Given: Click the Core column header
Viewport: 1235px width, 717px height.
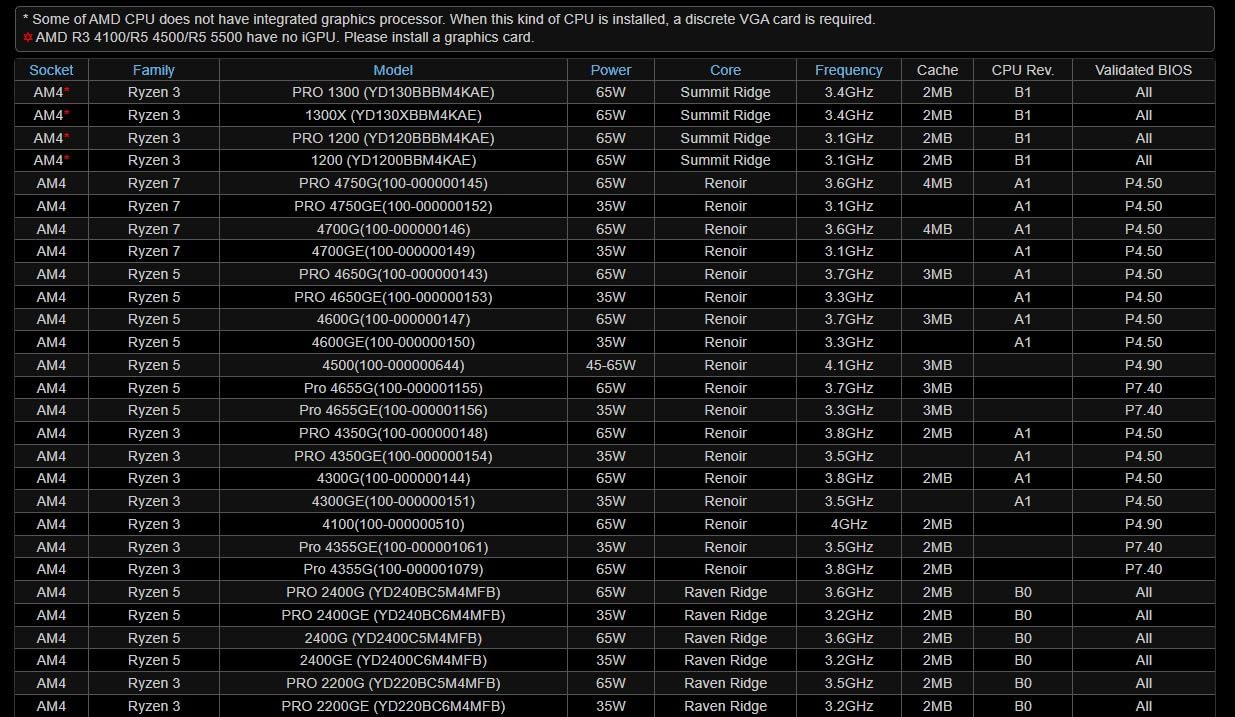Looking at the screenshot, I should coord(725,70).
